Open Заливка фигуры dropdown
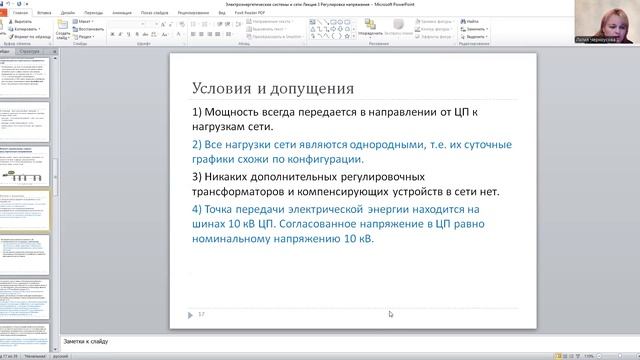The height and width of the screenshot is (360, 640). click(x=435, y=21)
